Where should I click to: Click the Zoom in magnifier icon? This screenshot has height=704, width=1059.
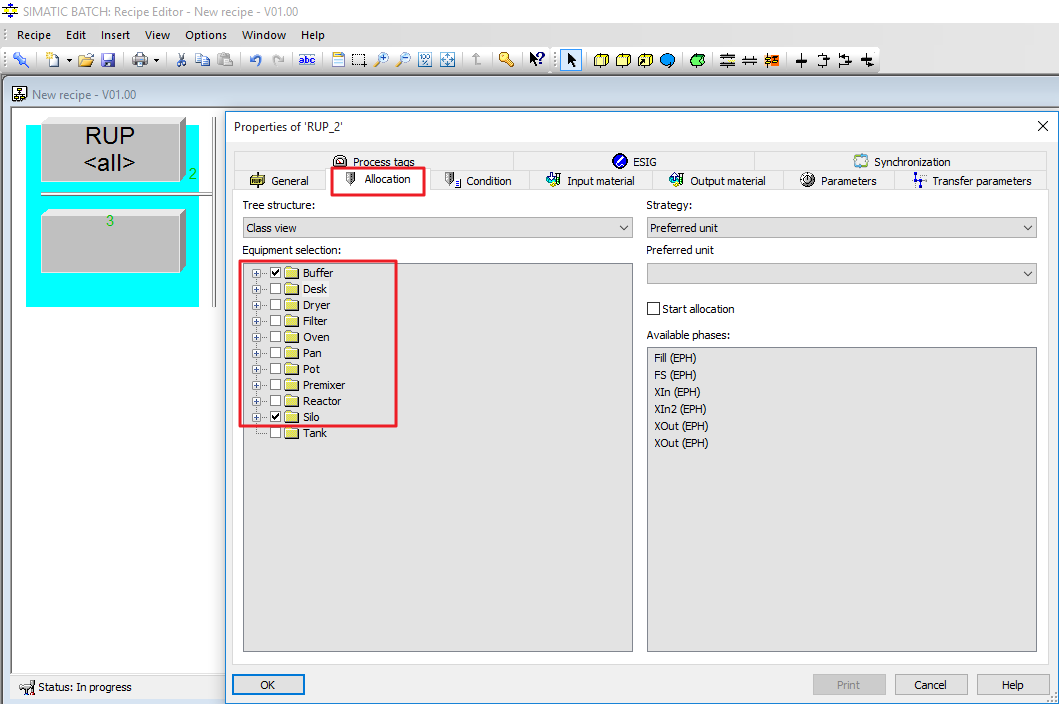(x=382, y=60)
